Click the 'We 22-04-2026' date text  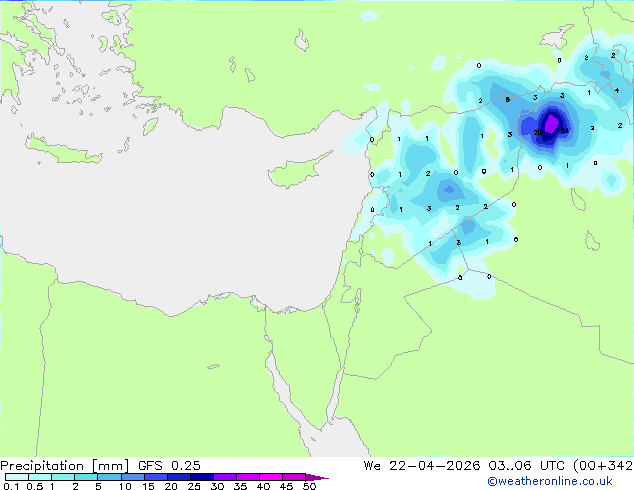[422, 466]
